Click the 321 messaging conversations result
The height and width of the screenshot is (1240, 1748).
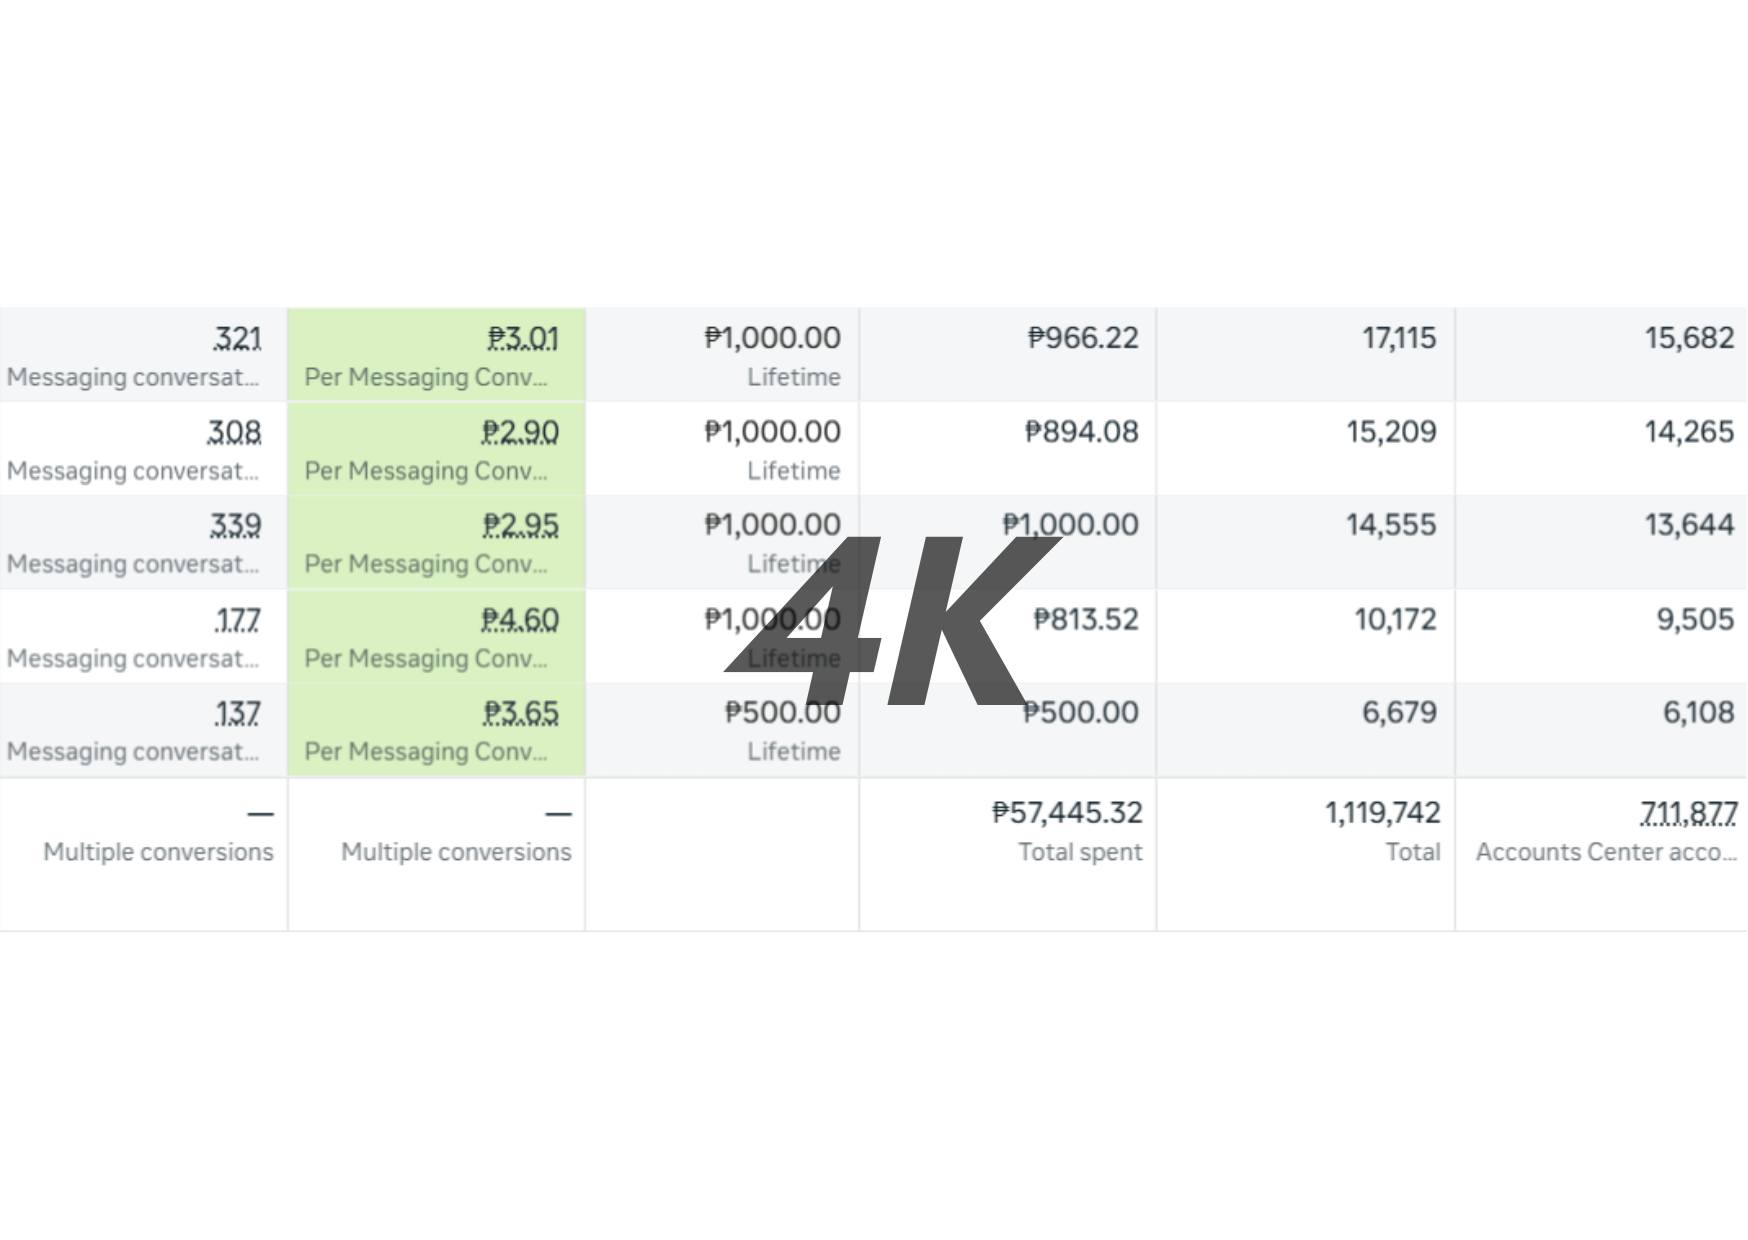click(x=237, y=339)
